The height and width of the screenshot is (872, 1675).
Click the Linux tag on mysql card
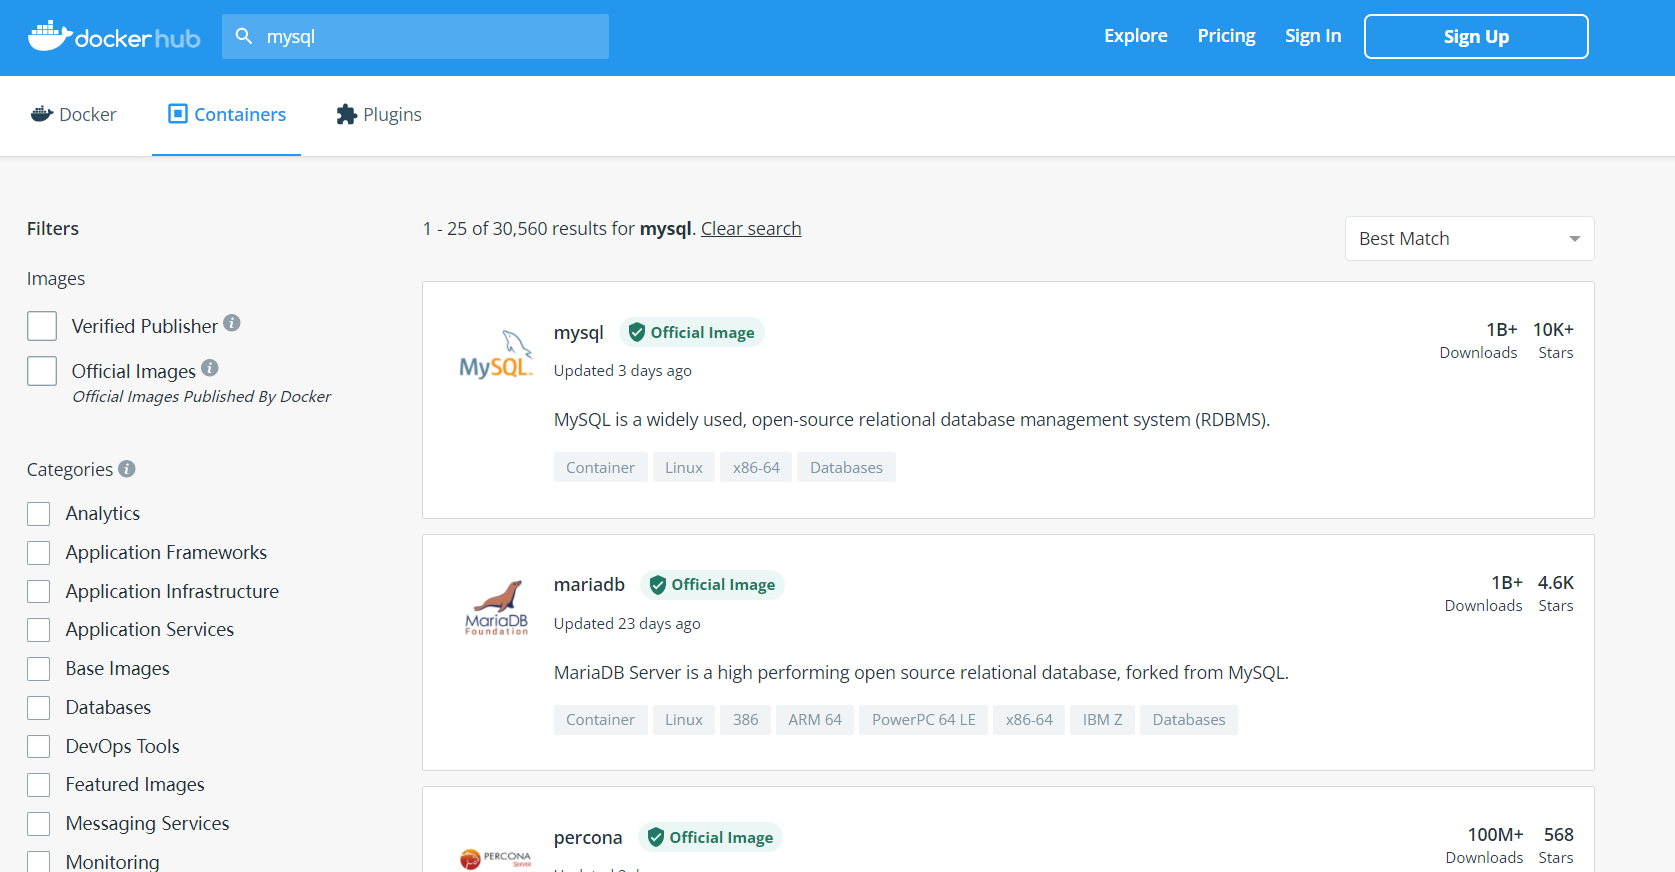pyautogui.click(x=684, y=467)
